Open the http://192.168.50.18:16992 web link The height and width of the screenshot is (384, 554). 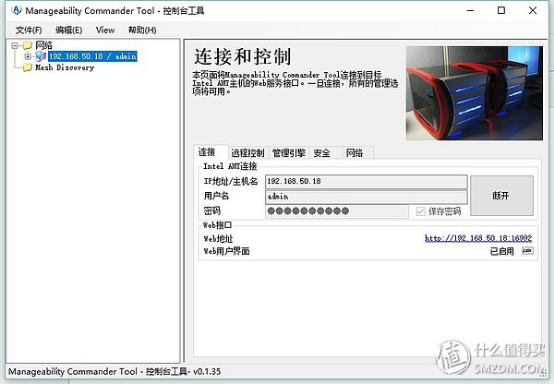(478, 238)
